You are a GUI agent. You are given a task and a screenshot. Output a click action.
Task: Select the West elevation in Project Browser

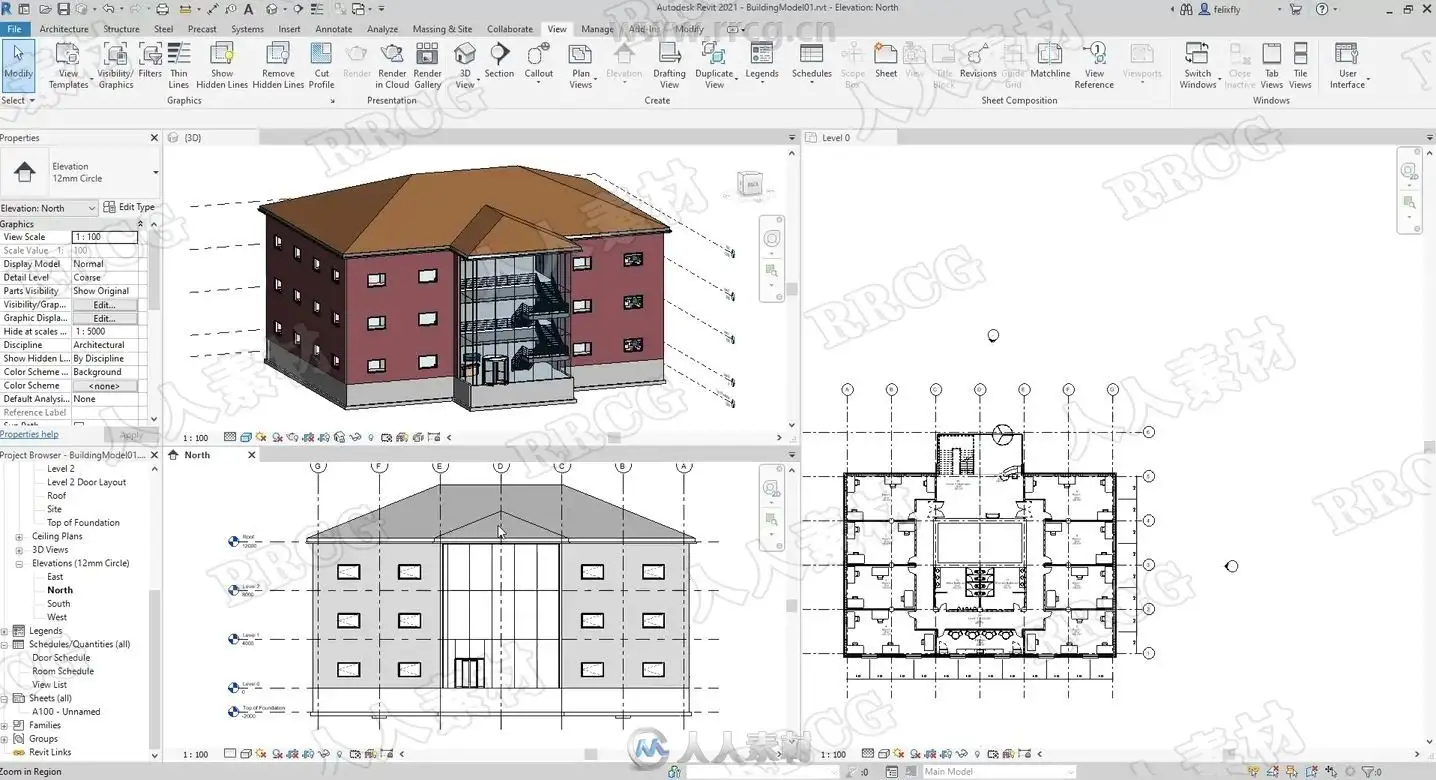pyautogui.click(x=57, y=618)
